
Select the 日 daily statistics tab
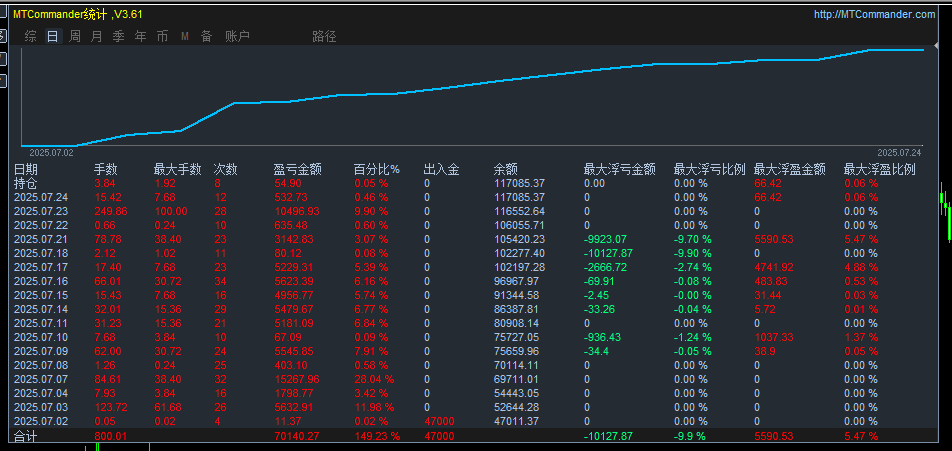pos(53,36)
